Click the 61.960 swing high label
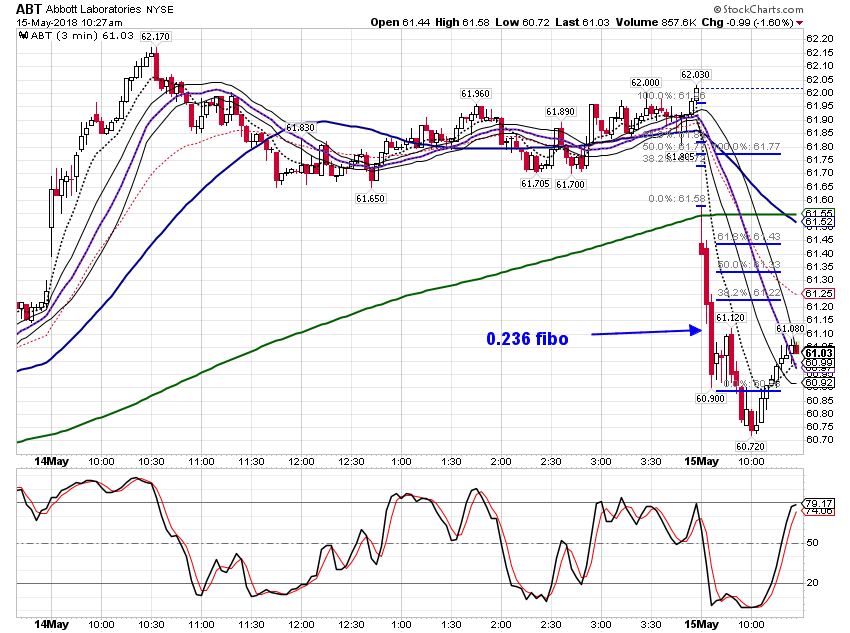This screenshot has width=850, height=633. click(475, 94)
